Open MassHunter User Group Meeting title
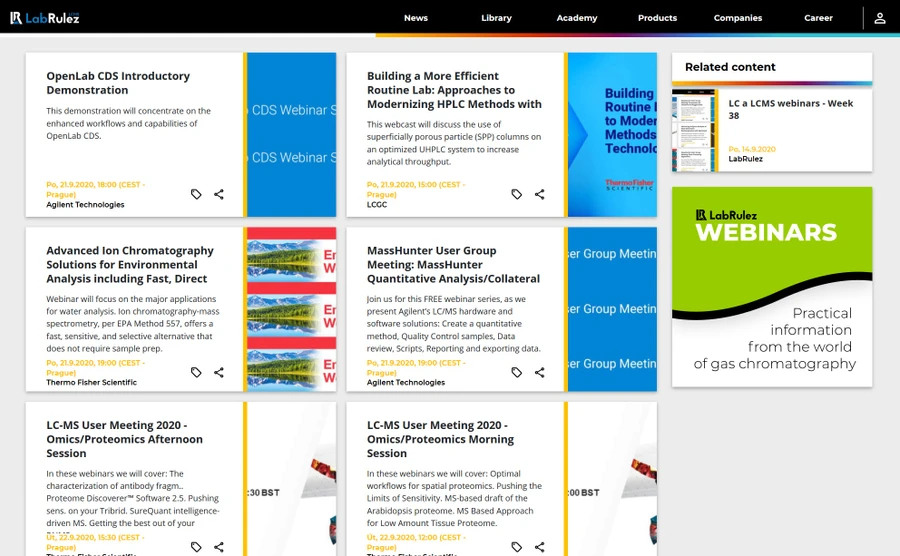 pos(453,265)
